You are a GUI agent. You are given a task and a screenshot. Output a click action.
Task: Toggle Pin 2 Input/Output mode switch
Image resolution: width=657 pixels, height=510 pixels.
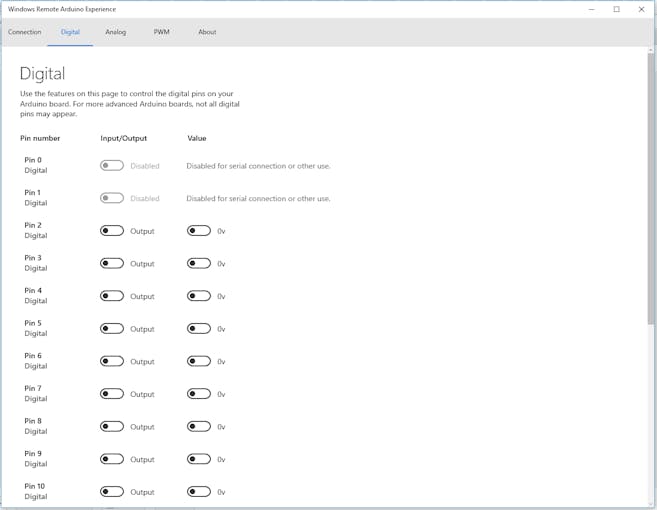coord(112,231)
